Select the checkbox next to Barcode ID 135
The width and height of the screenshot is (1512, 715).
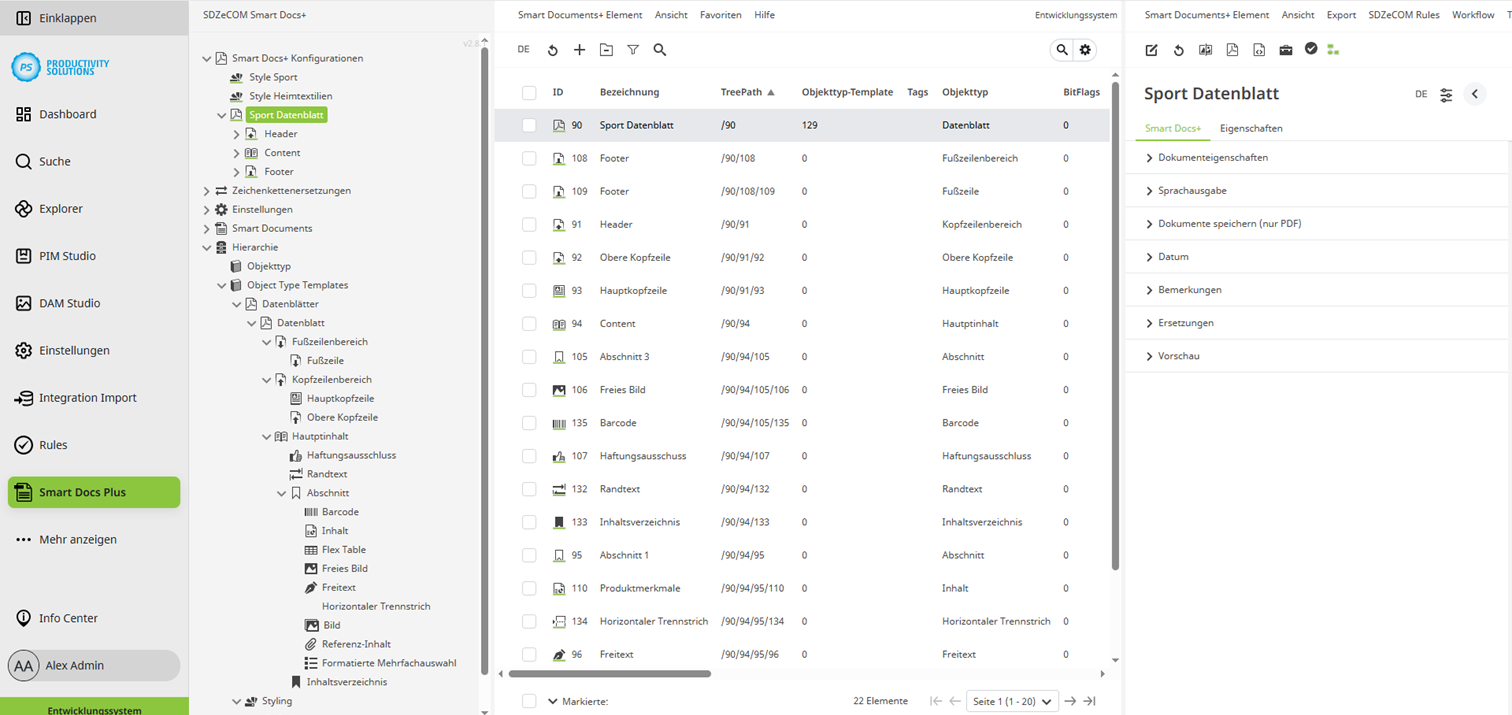pos(529,422)
